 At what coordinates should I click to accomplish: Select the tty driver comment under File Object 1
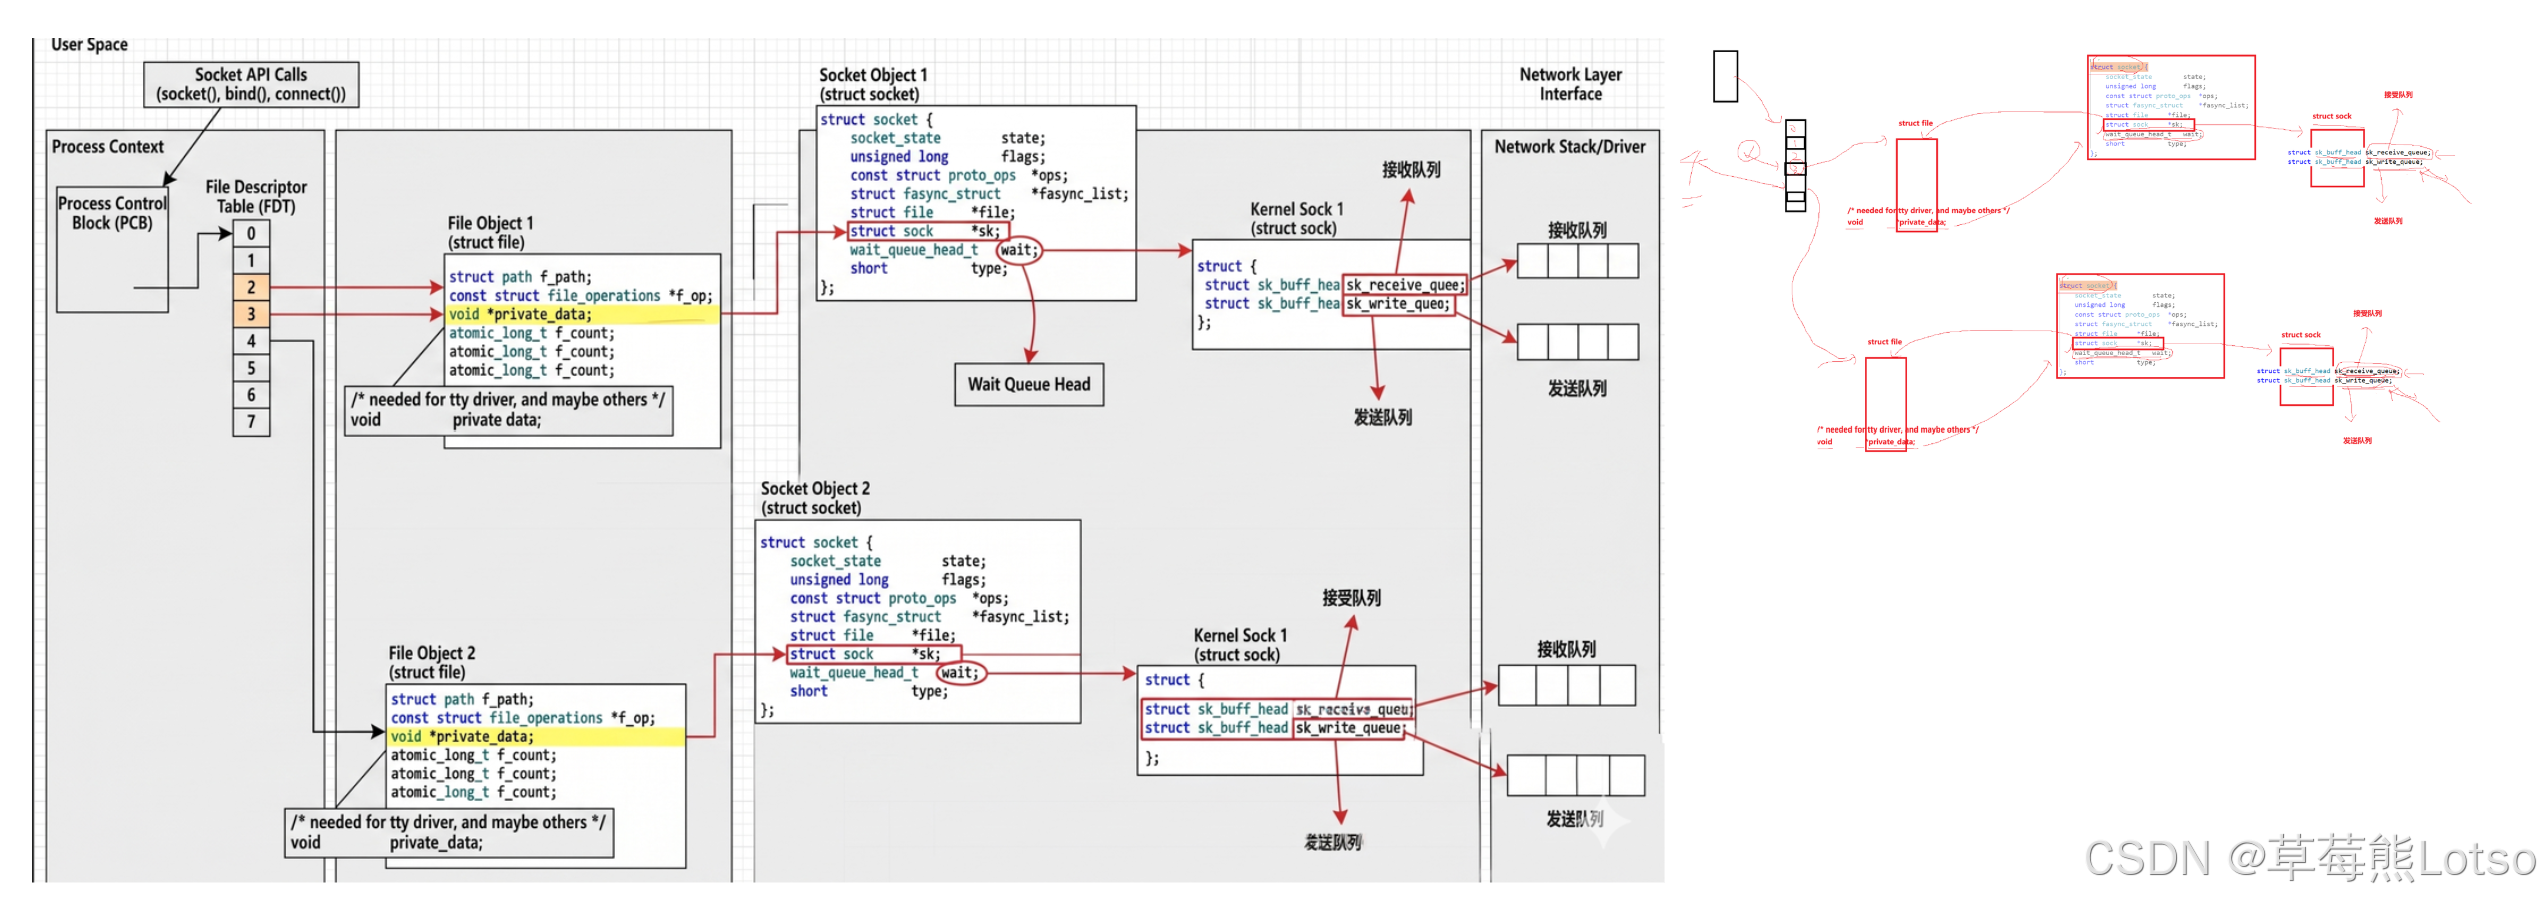(x=508, y=410)
